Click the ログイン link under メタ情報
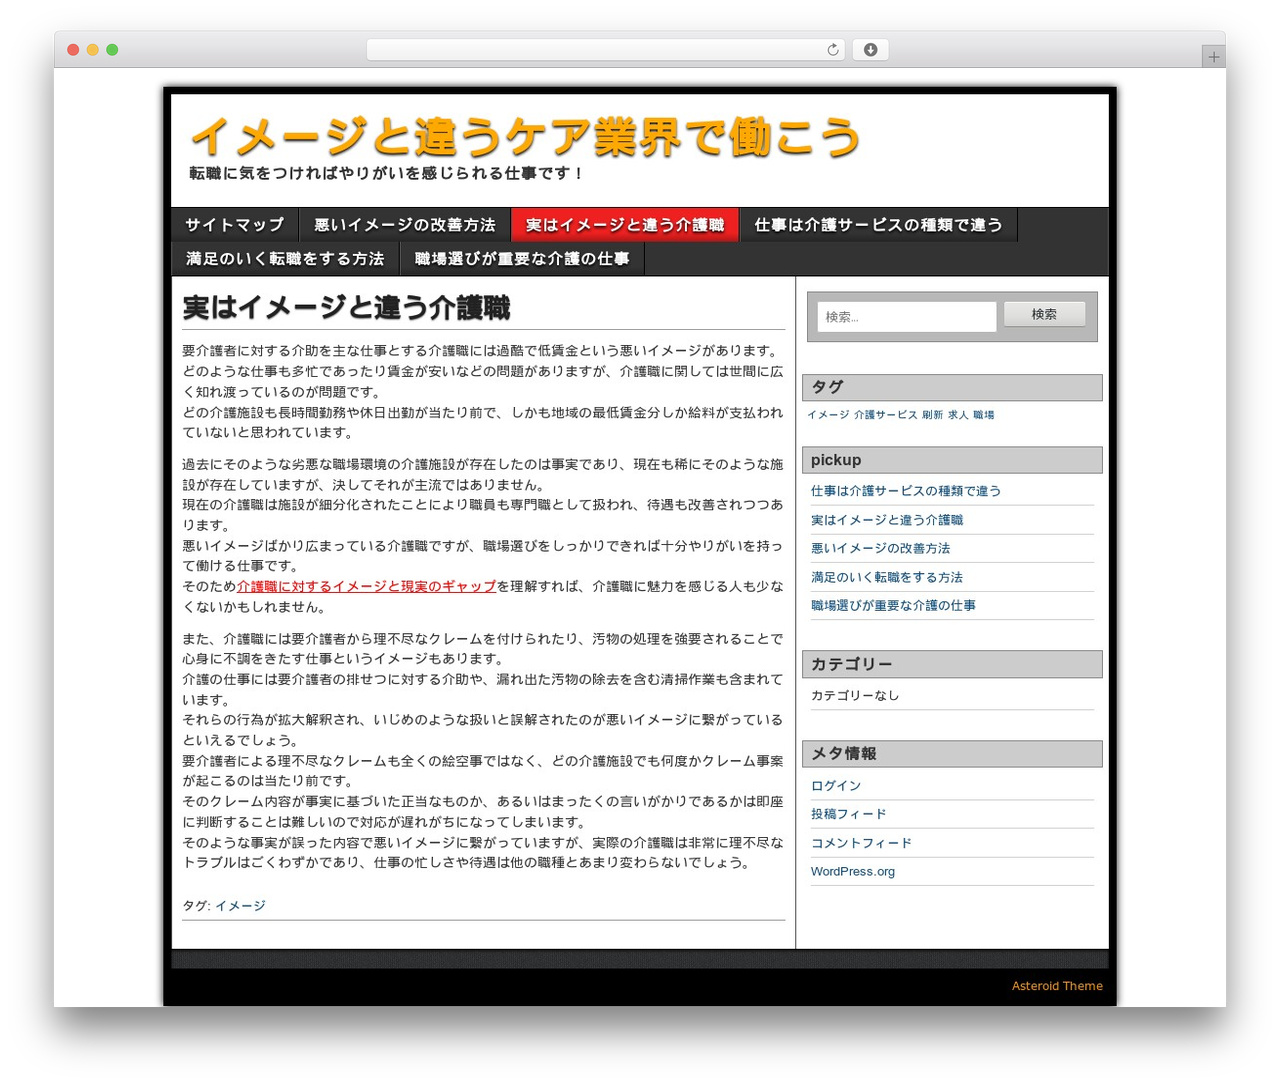Screen dimensions: 1280x1084 pyautogui.click(x=836, y=786)
